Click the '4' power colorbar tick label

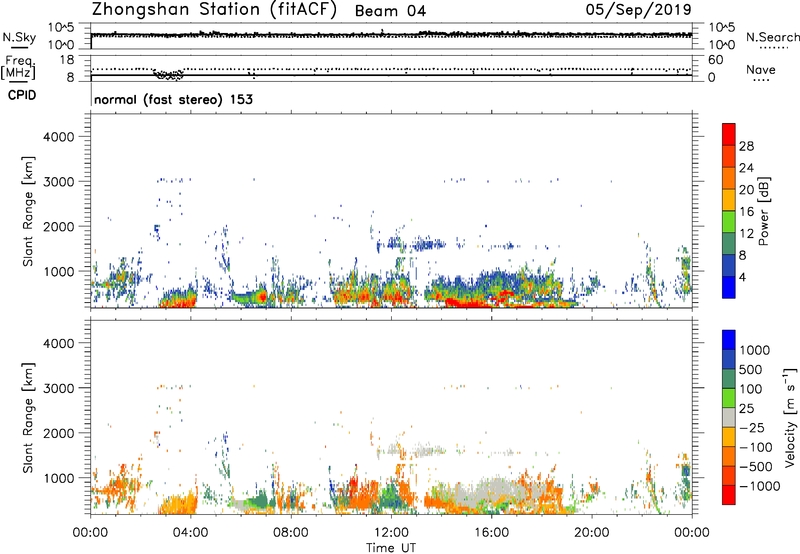tap(743, 277)
